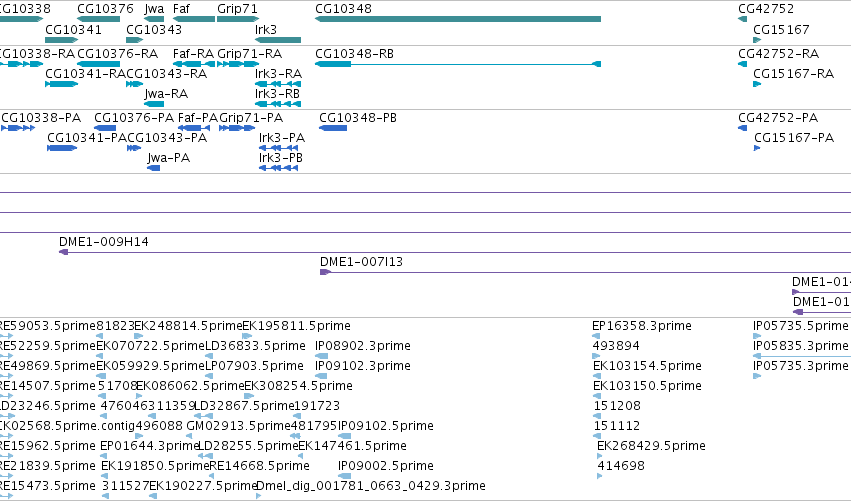Select the Irk3-PB protein label
Screen dimensions: 851x501
tap(281, 158)
